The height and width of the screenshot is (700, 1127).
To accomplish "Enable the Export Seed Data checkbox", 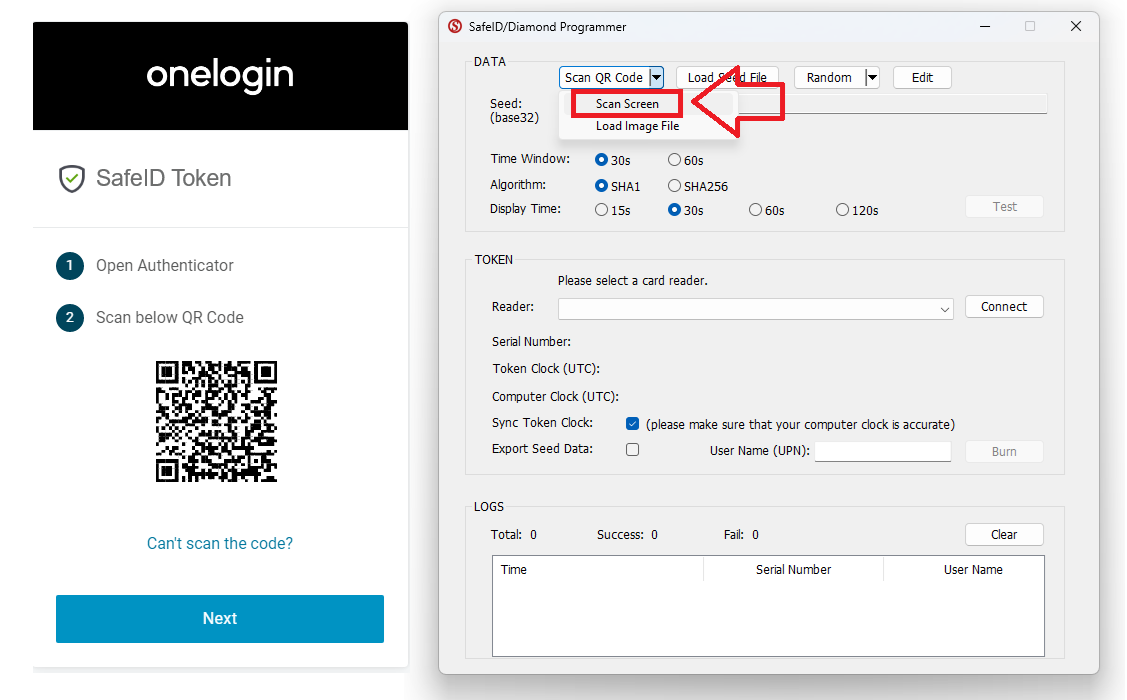I will (632, 450).
